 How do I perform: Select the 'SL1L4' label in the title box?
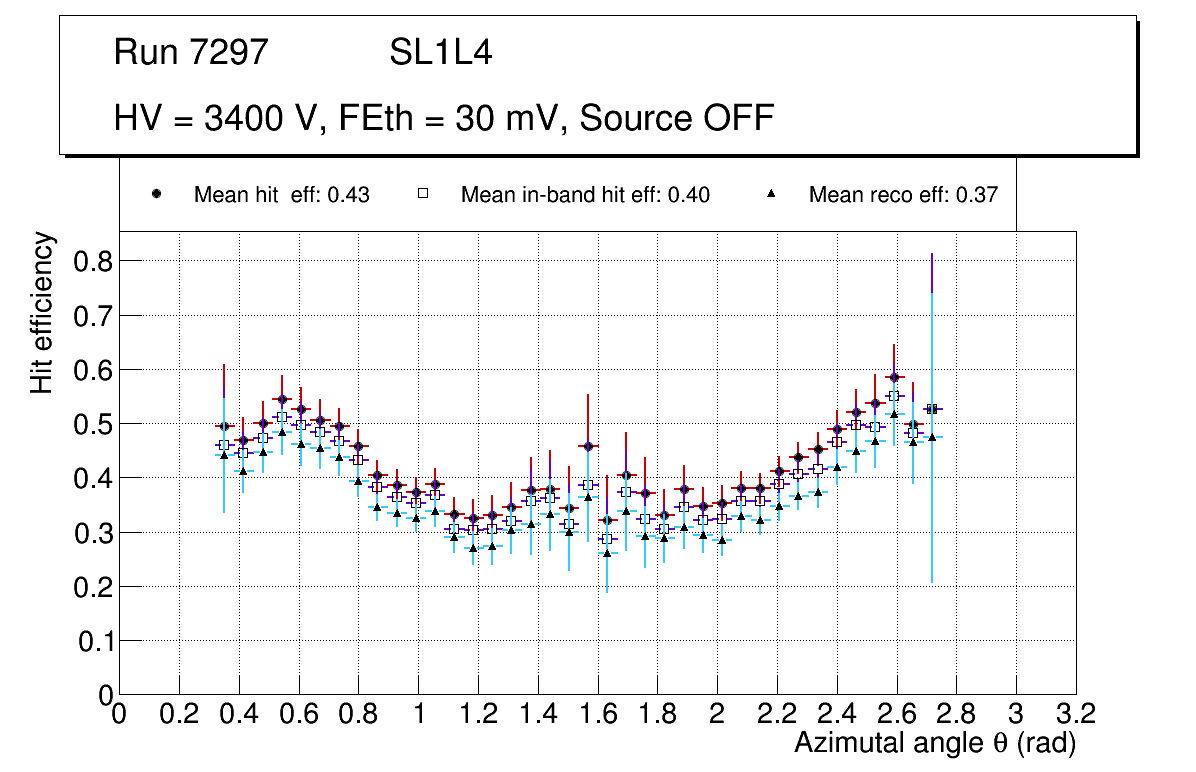point(440,53)
